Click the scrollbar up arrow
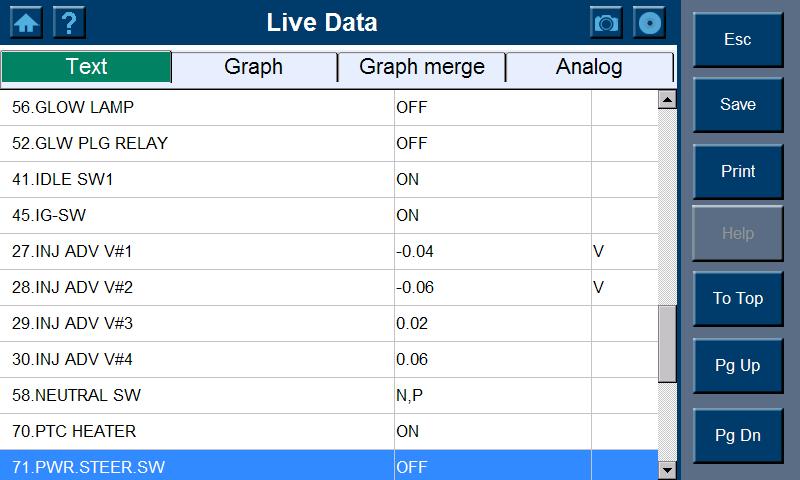The width and height of the screenshot is (800, 480). click(x=667, y=99)
